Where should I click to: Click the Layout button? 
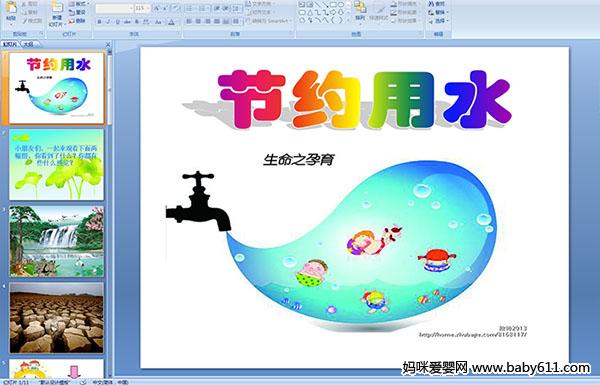pyautogui.click(x=78, y=4)
